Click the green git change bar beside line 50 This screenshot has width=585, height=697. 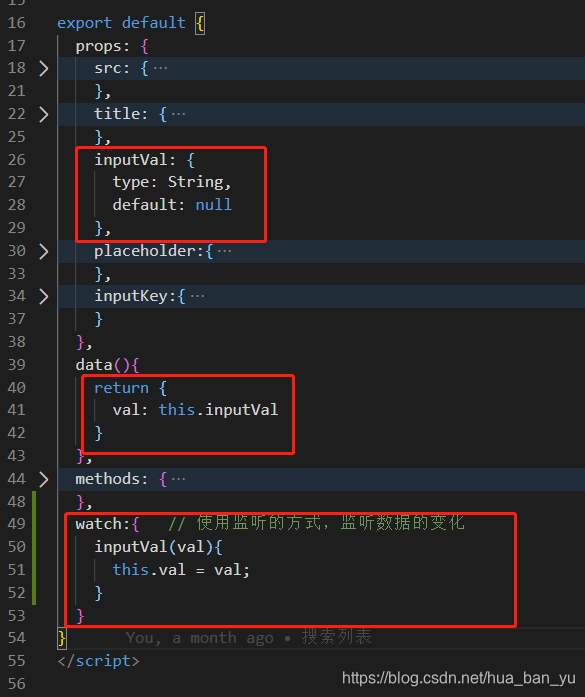[x=34, y=547]
